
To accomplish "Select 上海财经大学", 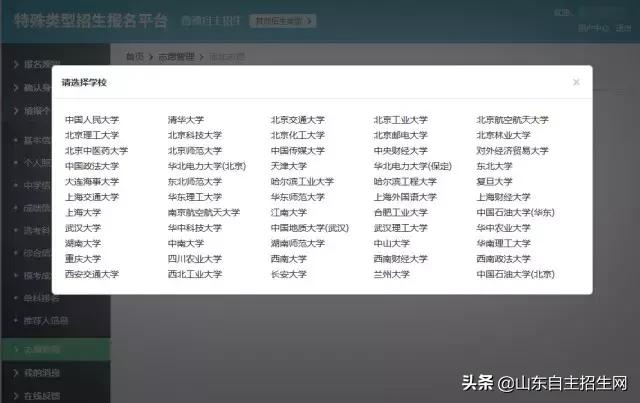I will click(503, 197).
